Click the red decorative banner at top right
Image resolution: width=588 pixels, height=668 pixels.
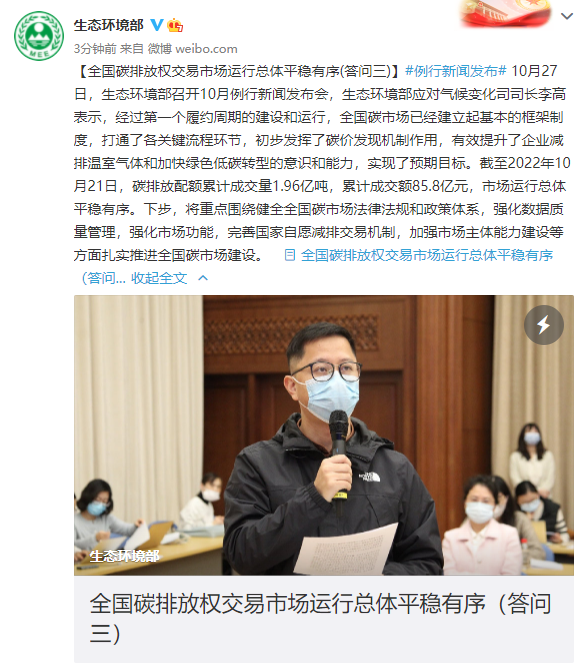506,13
